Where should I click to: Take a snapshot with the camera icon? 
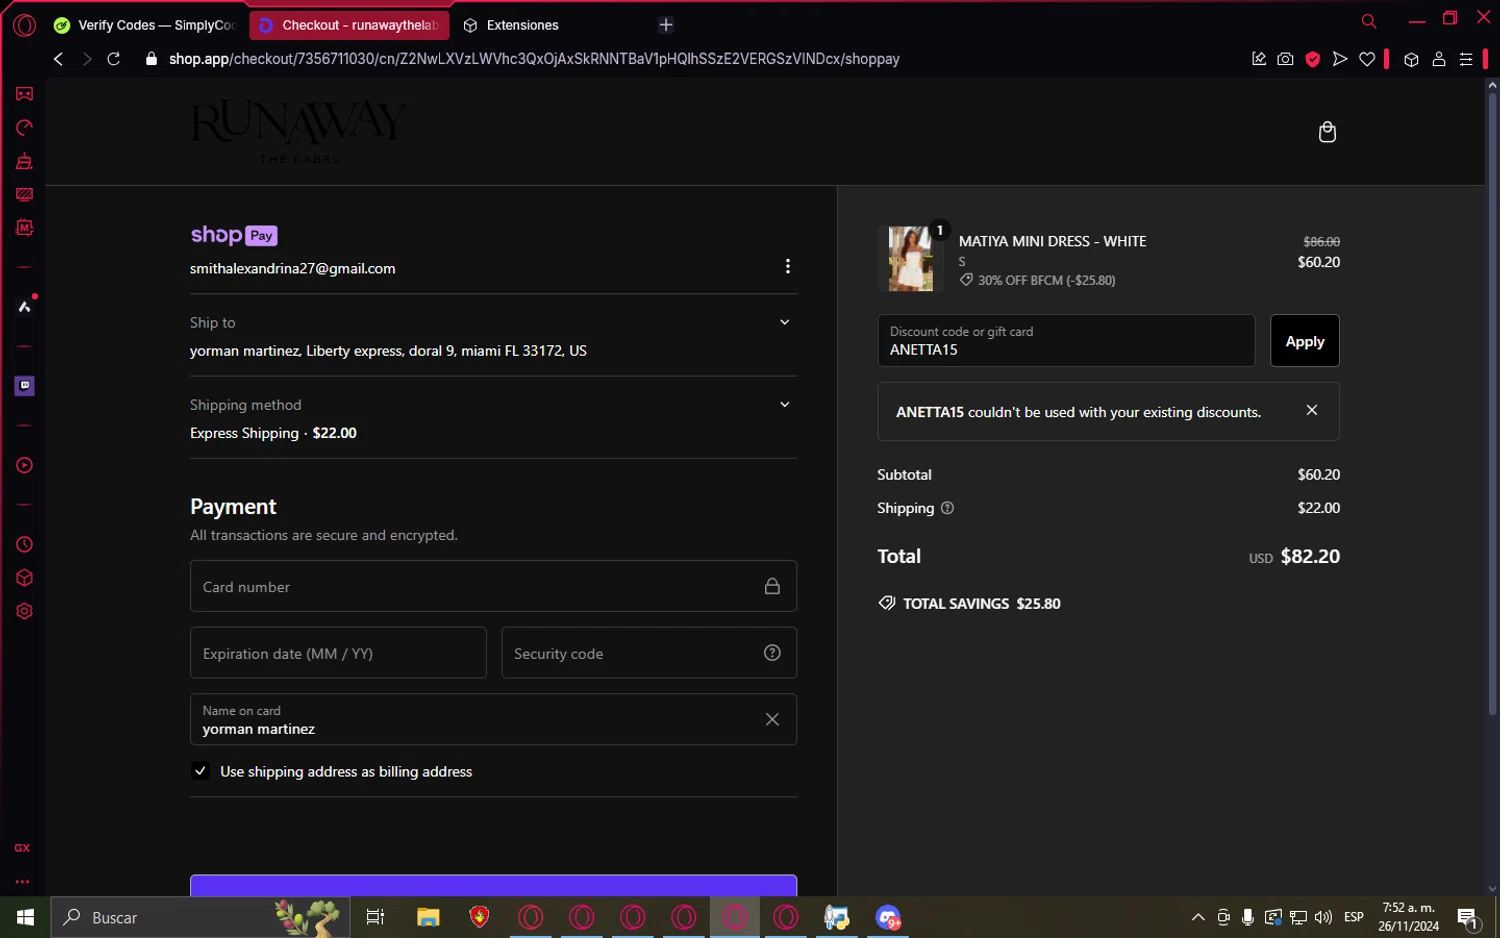click(1285, 59)
